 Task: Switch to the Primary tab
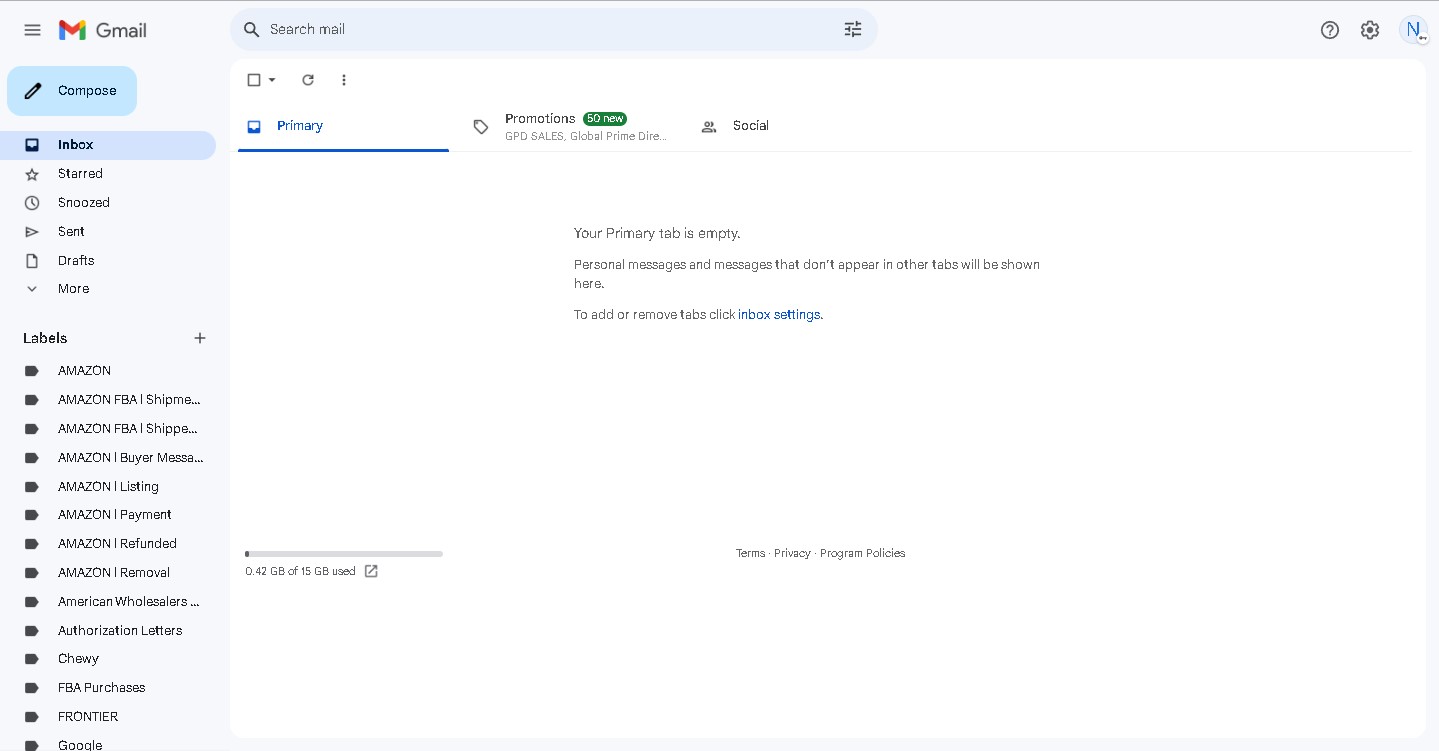pos(343,127)
